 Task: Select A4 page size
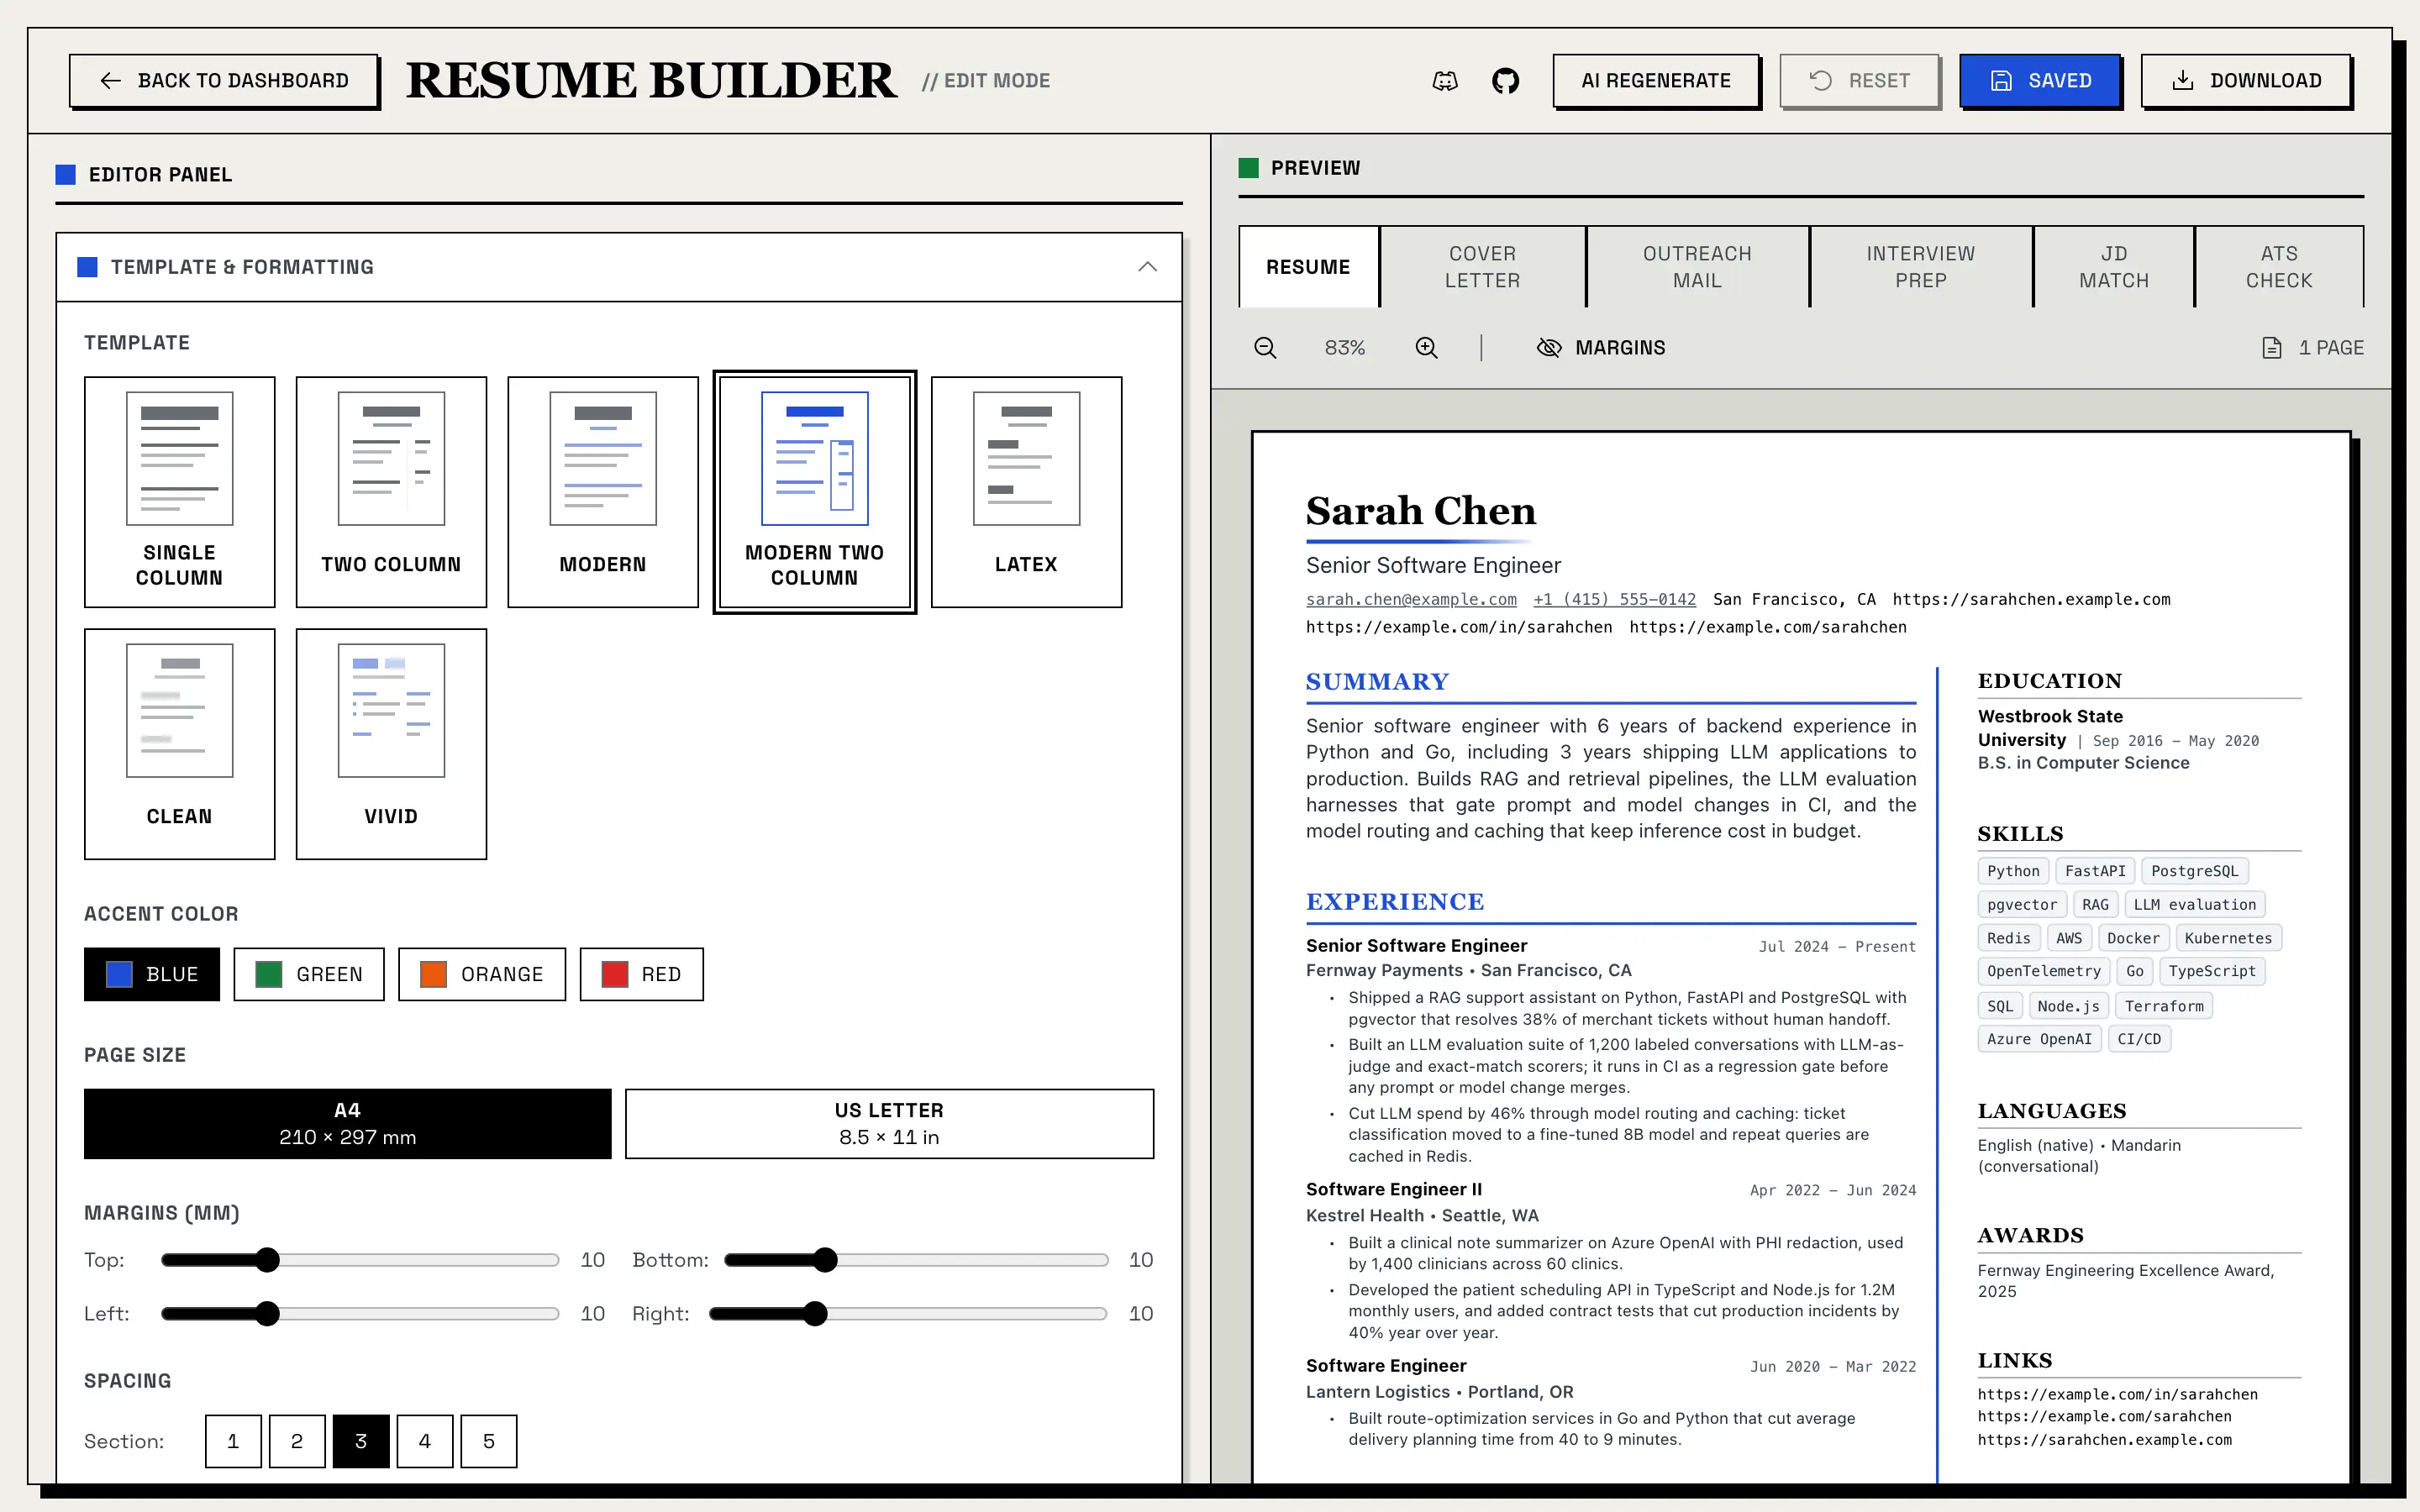(x=348, y=1124)
